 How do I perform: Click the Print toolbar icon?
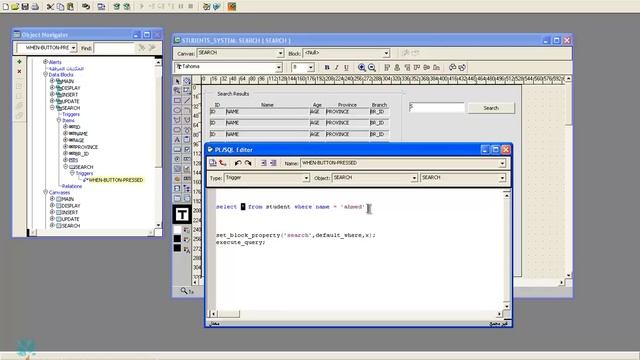click(x=35, y=7)
